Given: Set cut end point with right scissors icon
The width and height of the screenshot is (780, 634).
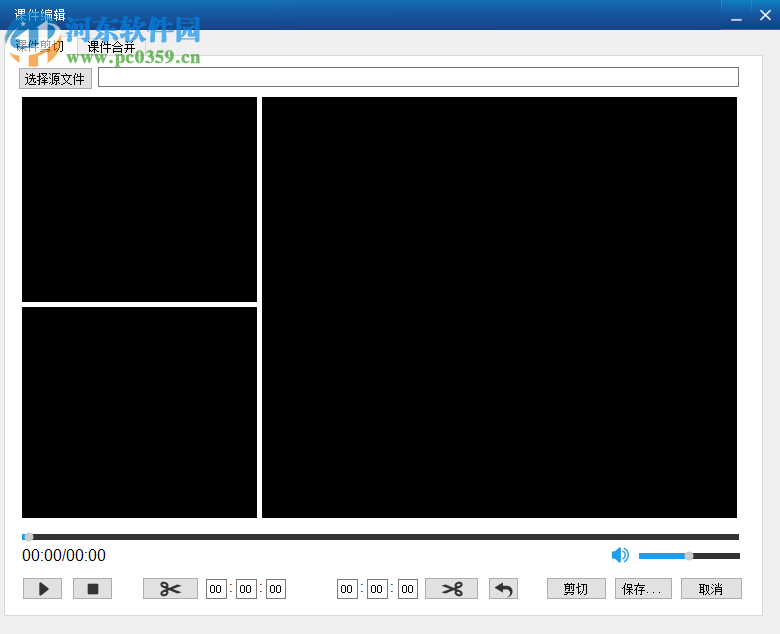Looking at the screenshot, I should (452, 589).
